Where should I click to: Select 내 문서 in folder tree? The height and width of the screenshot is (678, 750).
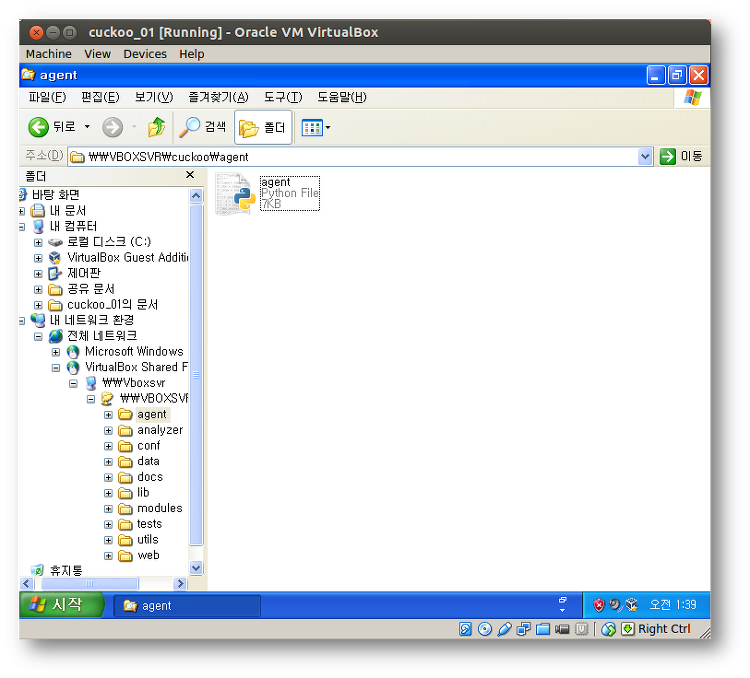tap(67, 211)
